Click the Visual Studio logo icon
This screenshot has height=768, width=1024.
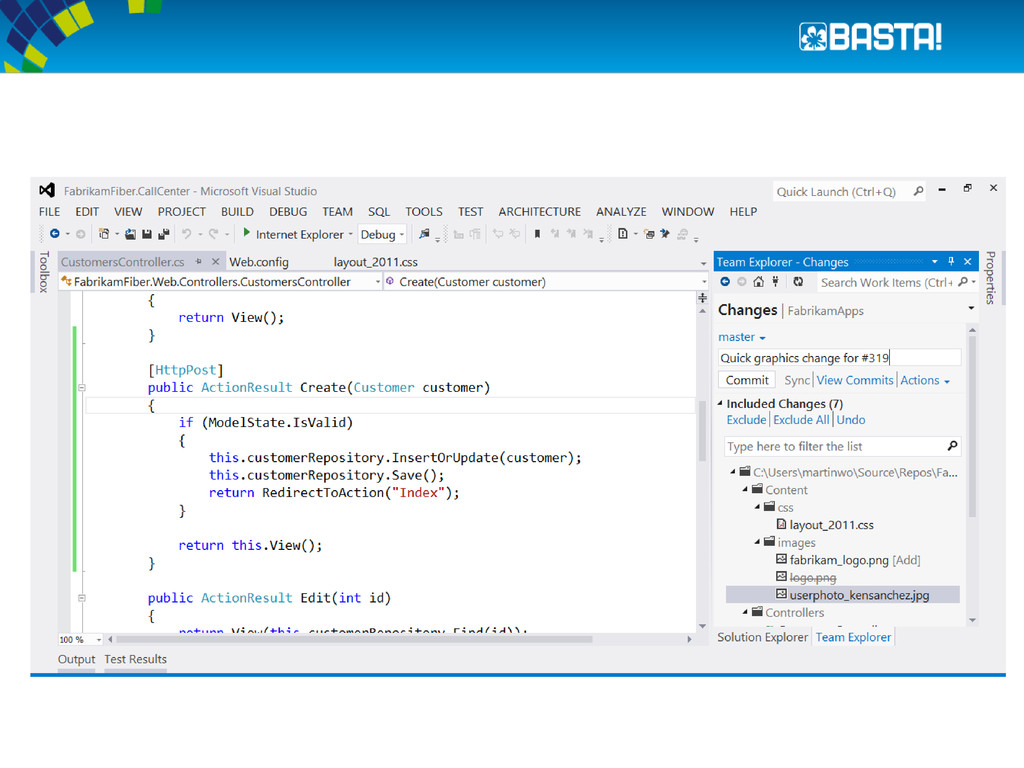(47, 190)
